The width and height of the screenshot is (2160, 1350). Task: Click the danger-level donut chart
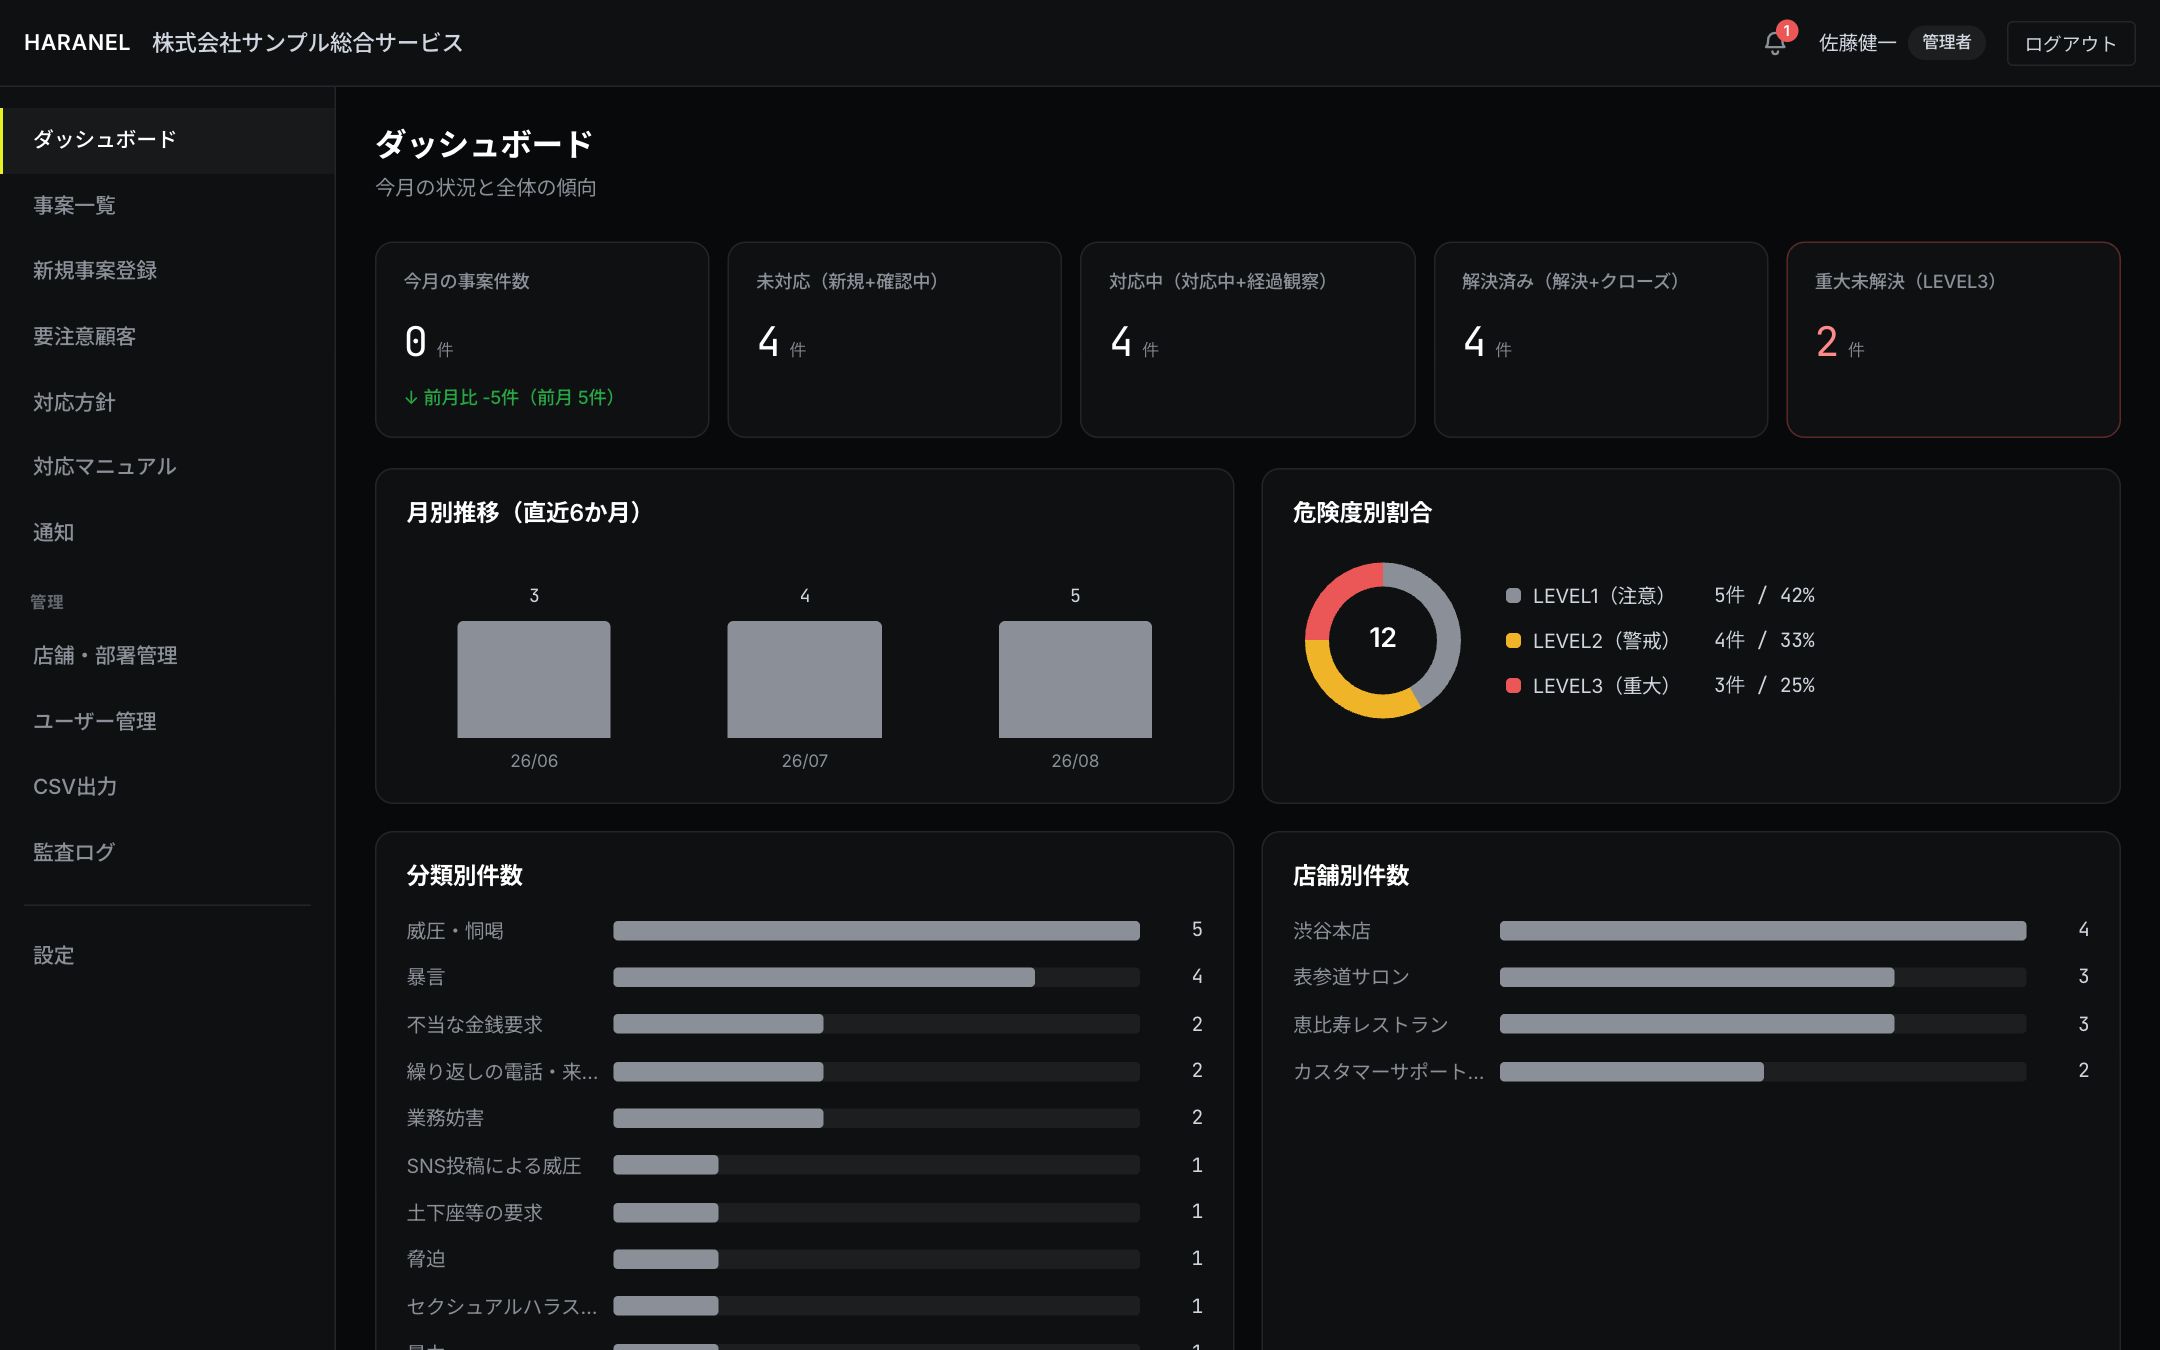pos(1382,640)
